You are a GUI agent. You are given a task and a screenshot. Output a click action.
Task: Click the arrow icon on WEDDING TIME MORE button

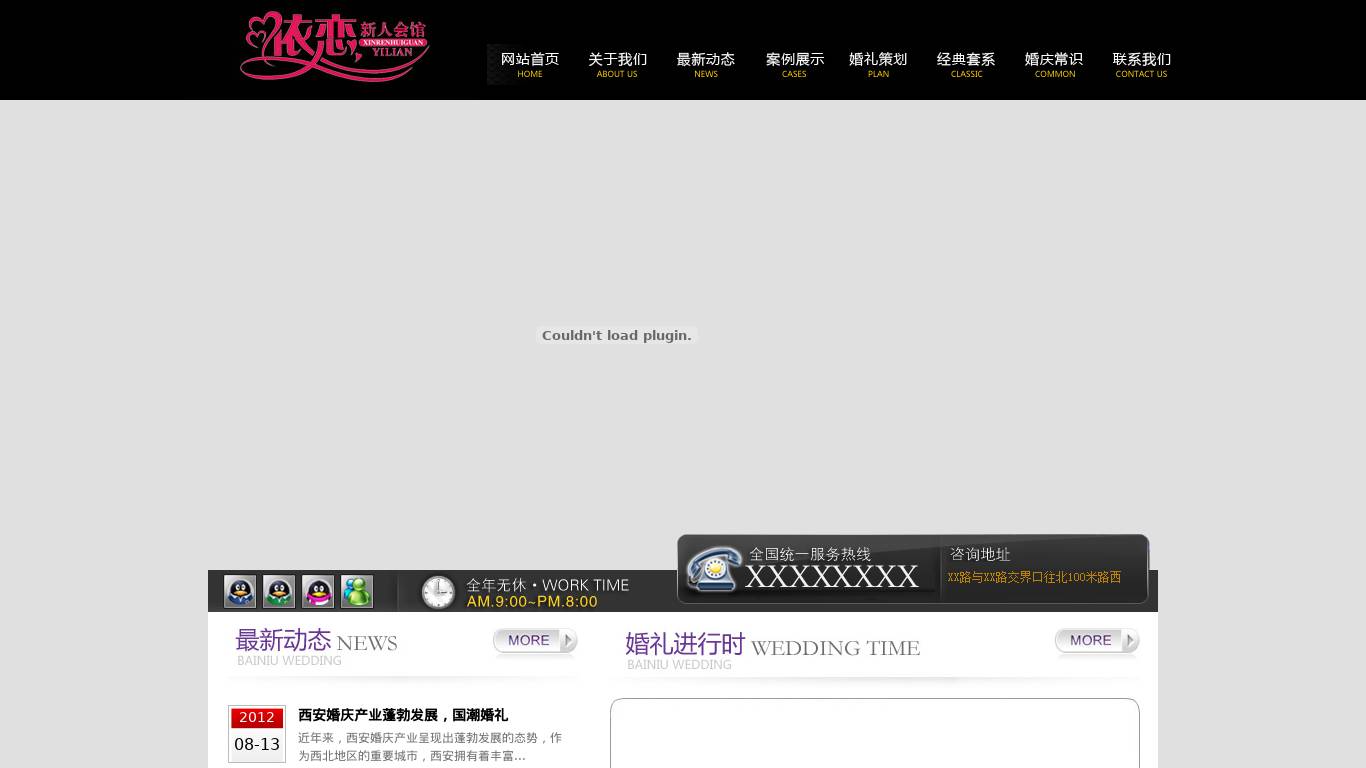point(1128,640)
